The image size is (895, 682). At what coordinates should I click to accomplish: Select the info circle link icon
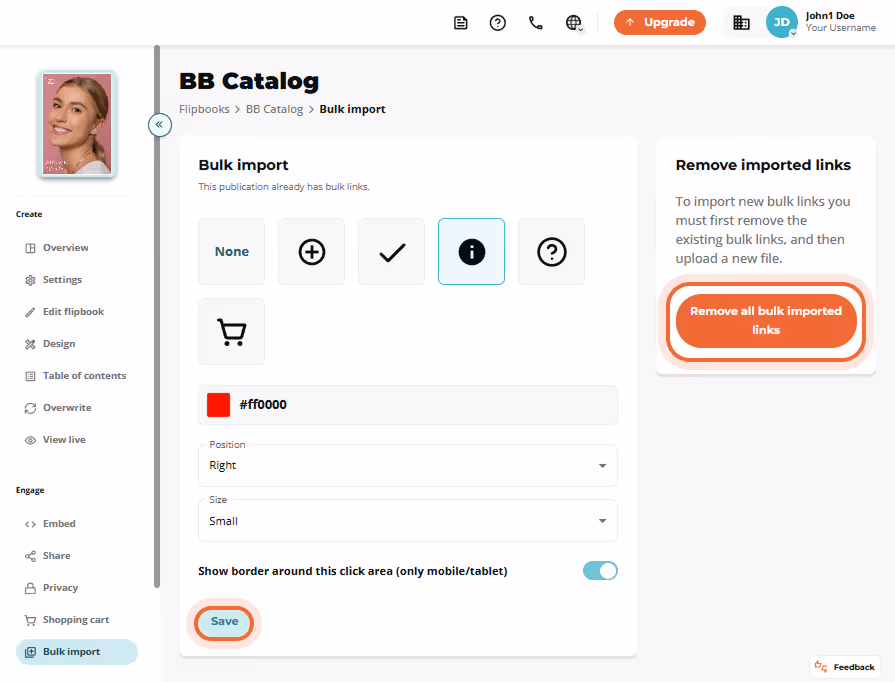[471, 252]
